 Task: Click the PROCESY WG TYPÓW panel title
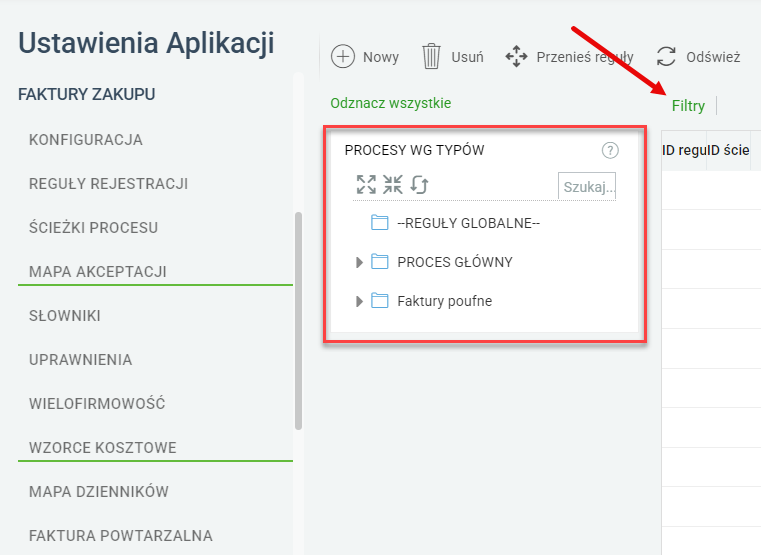click(414, 150)
